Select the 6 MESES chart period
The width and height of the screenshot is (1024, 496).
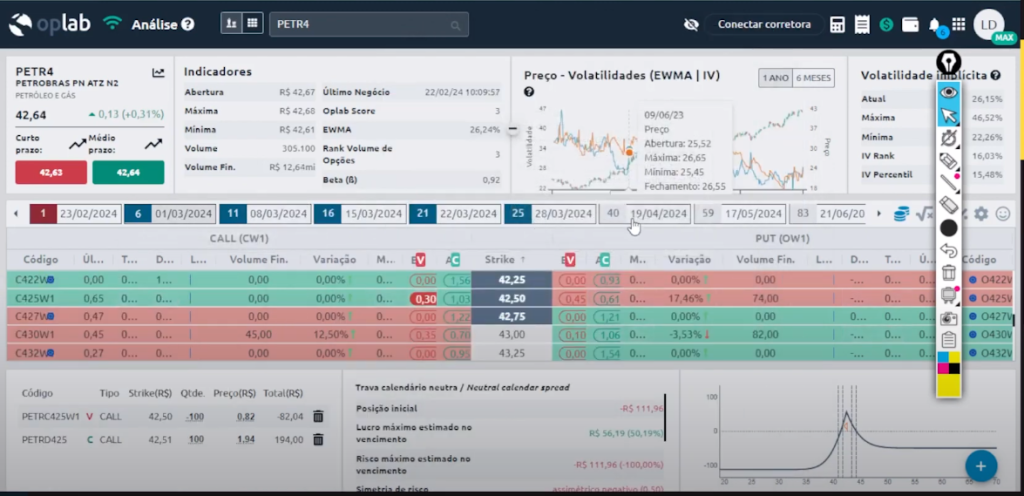pyautogui.click(x=814, y=78)
